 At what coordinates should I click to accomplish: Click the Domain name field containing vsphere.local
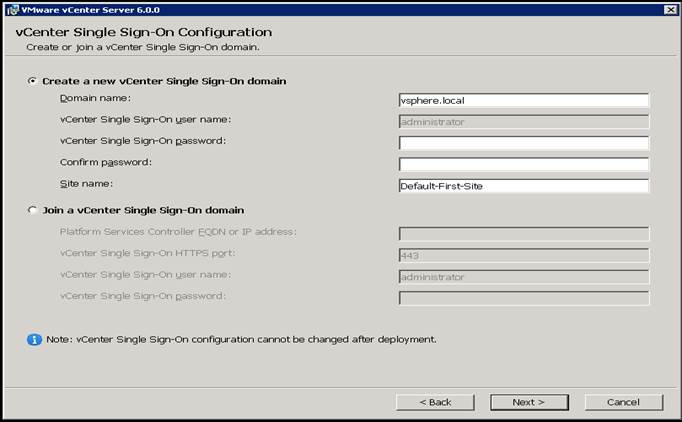tap(524, 100)
